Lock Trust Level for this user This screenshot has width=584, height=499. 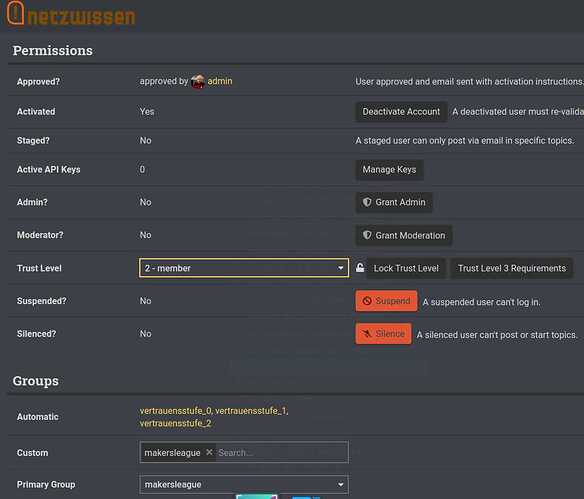point(406,268)
